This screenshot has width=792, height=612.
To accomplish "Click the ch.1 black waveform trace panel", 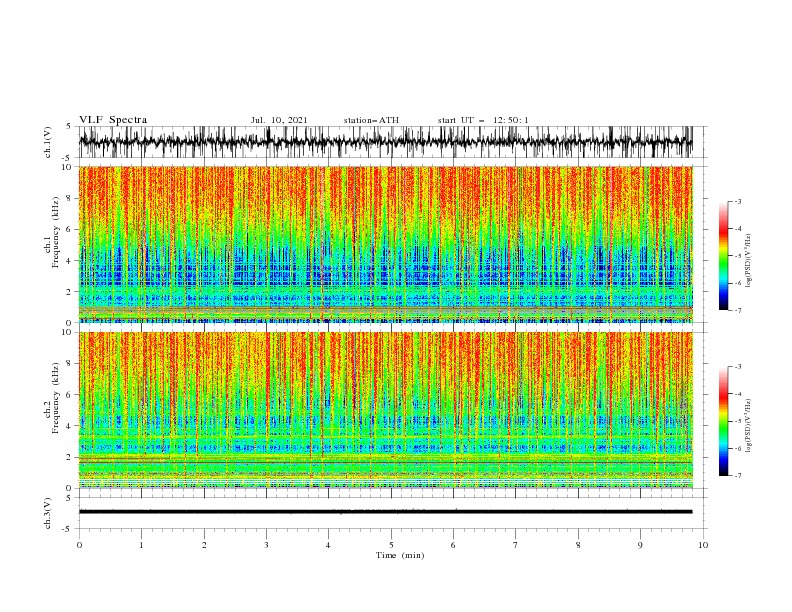I will [392, 142].
